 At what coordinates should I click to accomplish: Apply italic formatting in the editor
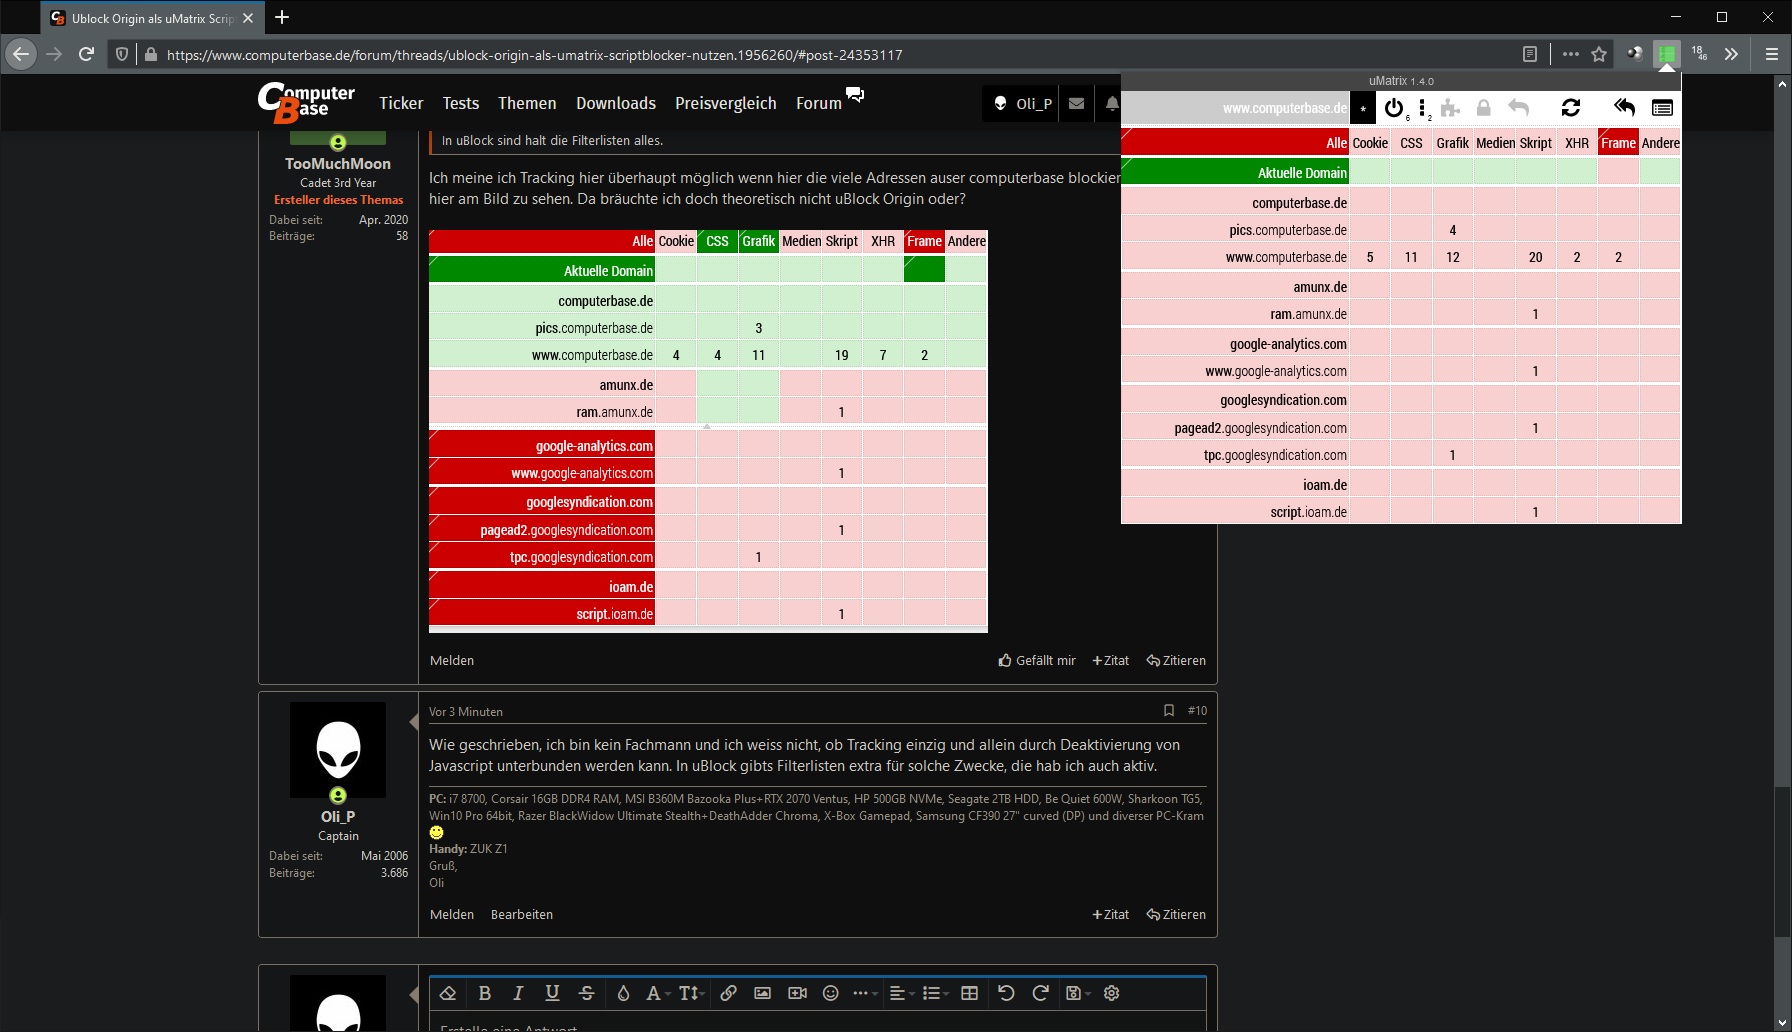[x=518, y=993]
